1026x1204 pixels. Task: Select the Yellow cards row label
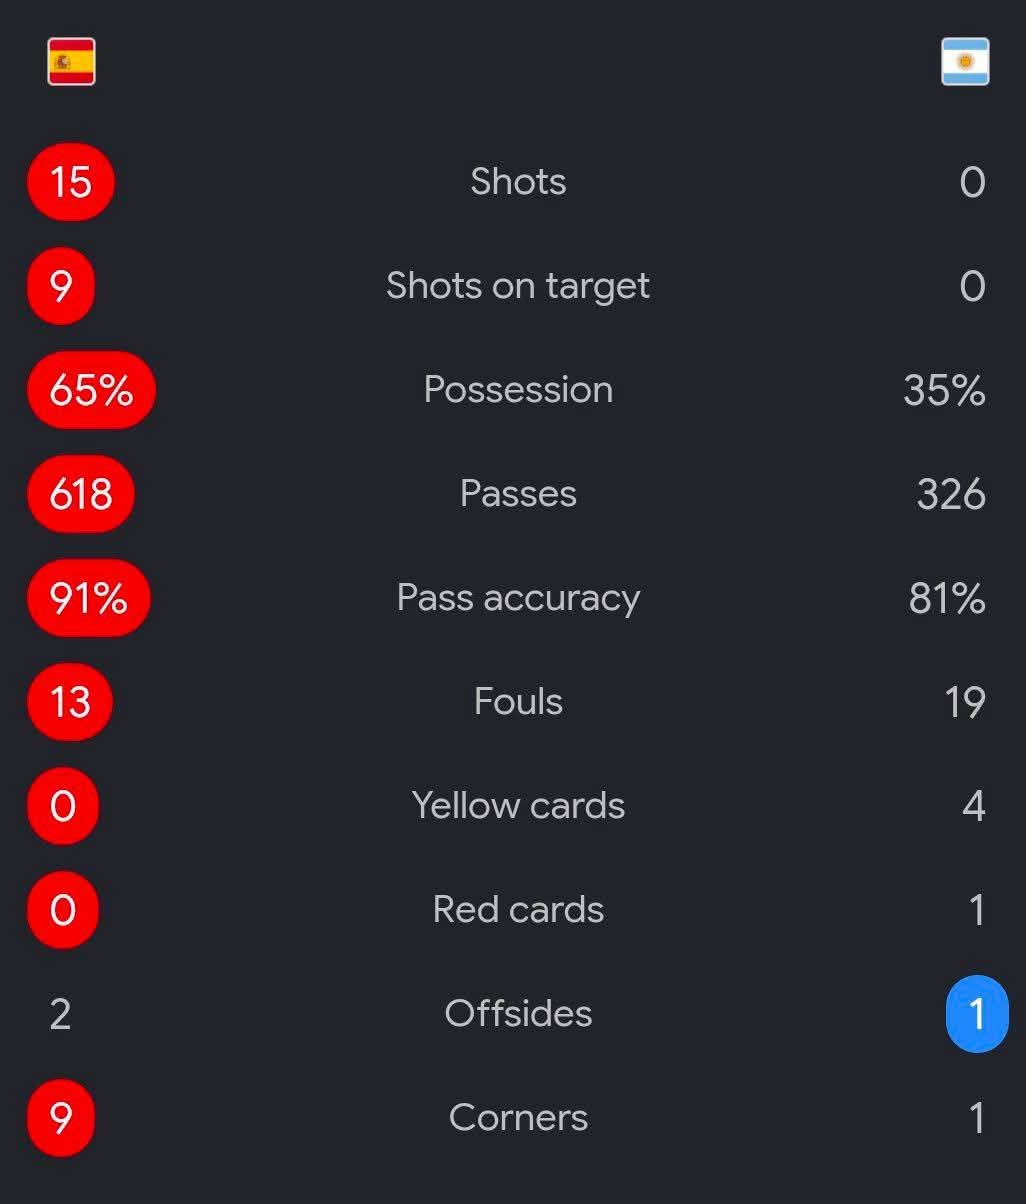pyautogui.click(x=518, y=806)
